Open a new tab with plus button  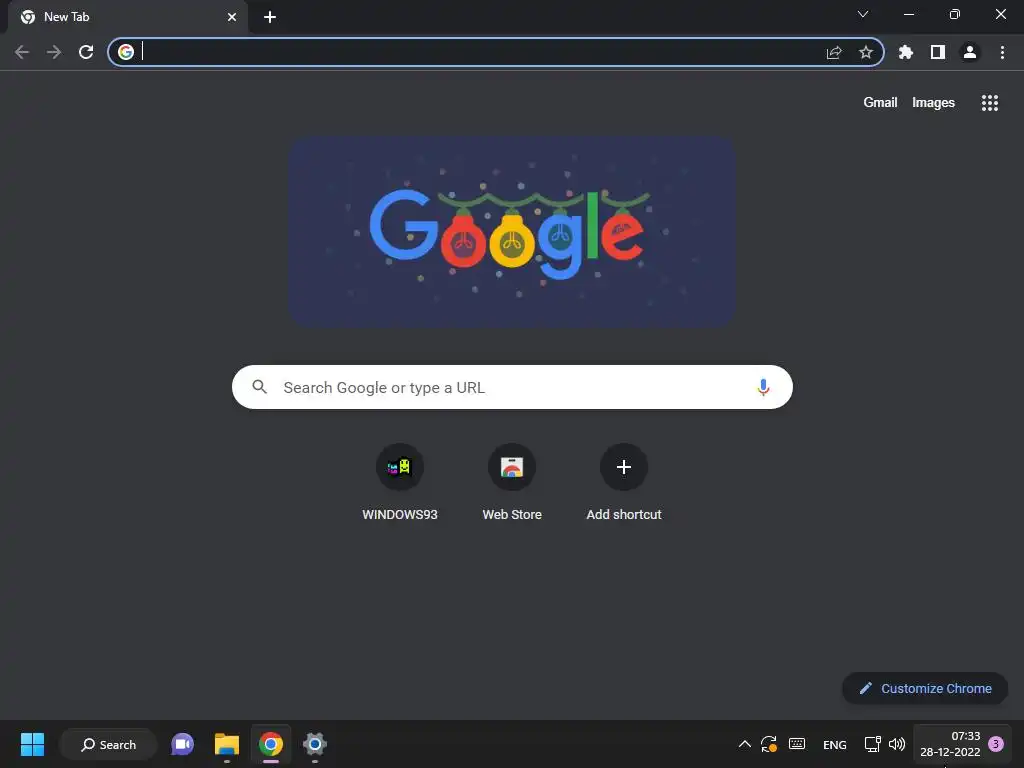(270, 17)
